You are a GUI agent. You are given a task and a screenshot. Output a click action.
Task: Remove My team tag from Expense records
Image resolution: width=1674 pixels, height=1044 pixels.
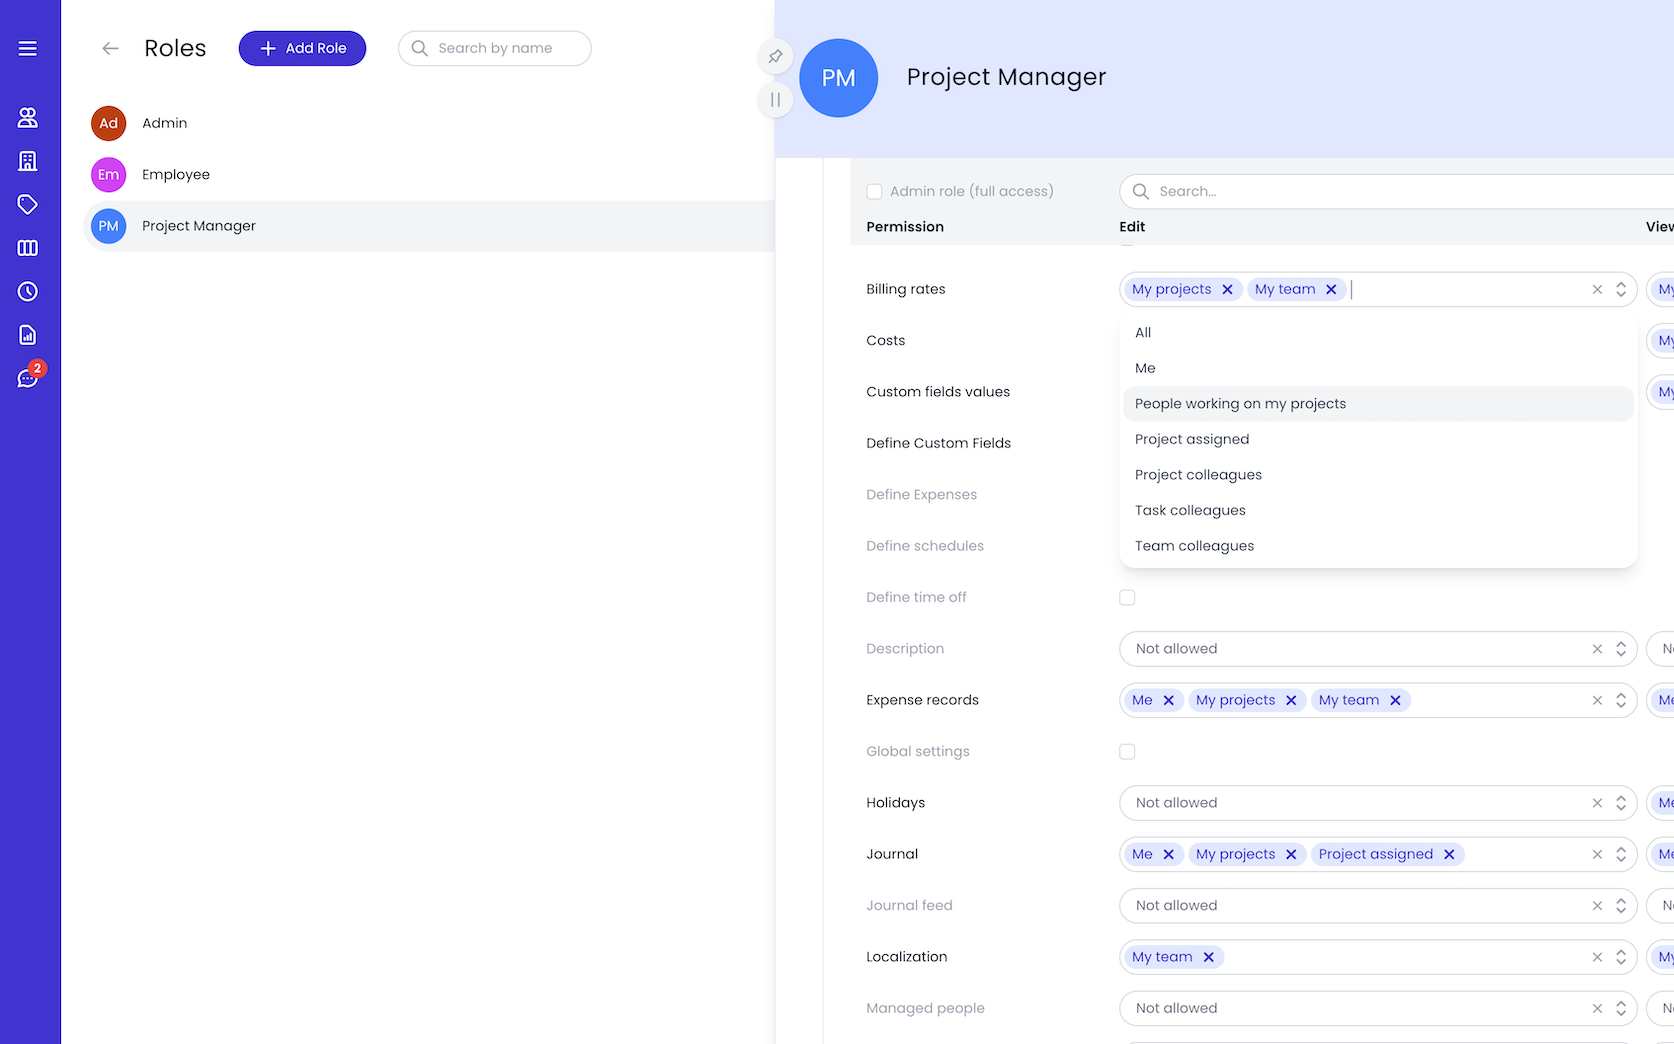(x=1395, y=700)
